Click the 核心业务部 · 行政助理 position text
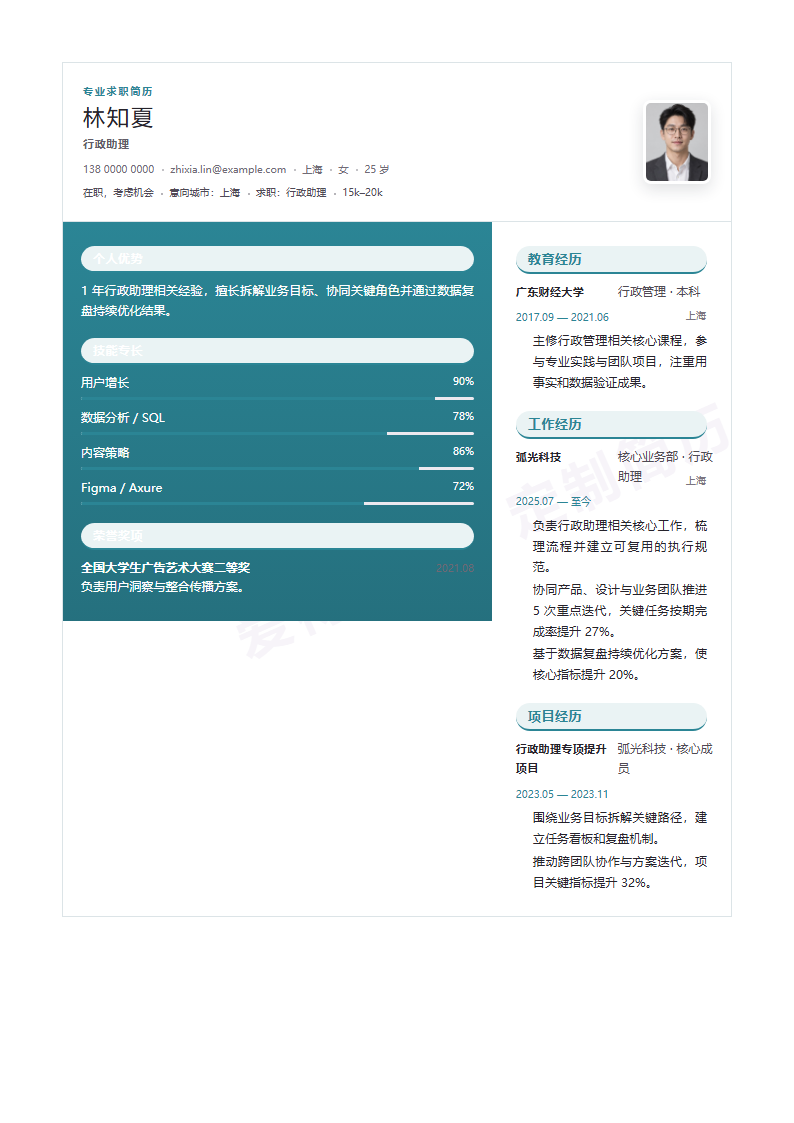 pos(664,466)
